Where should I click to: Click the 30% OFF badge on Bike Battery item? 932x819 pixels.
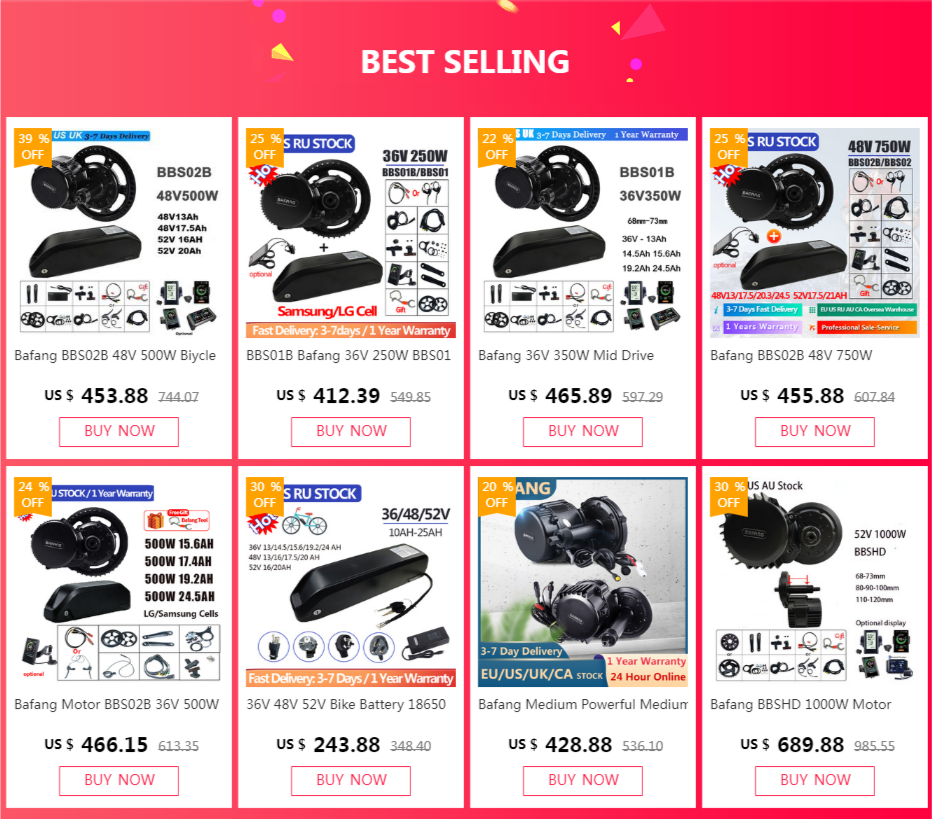(265, 494)
